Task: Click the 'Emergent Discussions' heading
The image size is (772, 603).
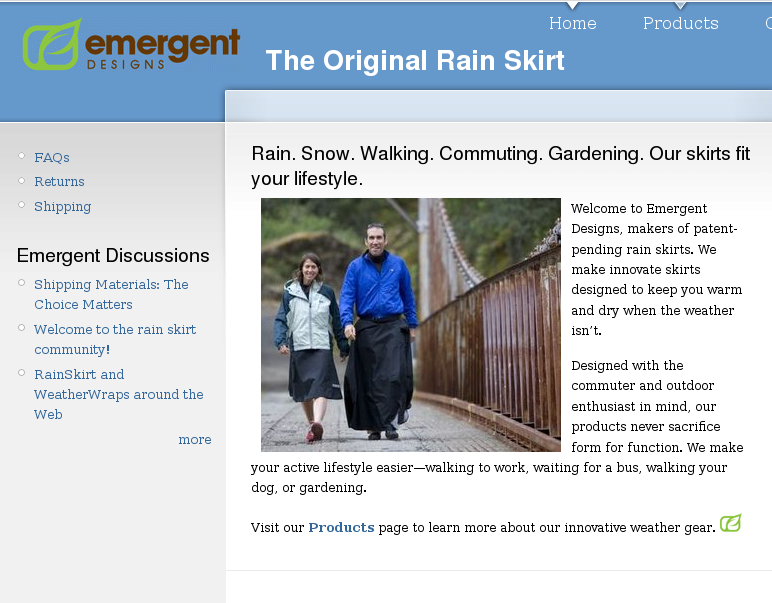Action: point(113,255)
